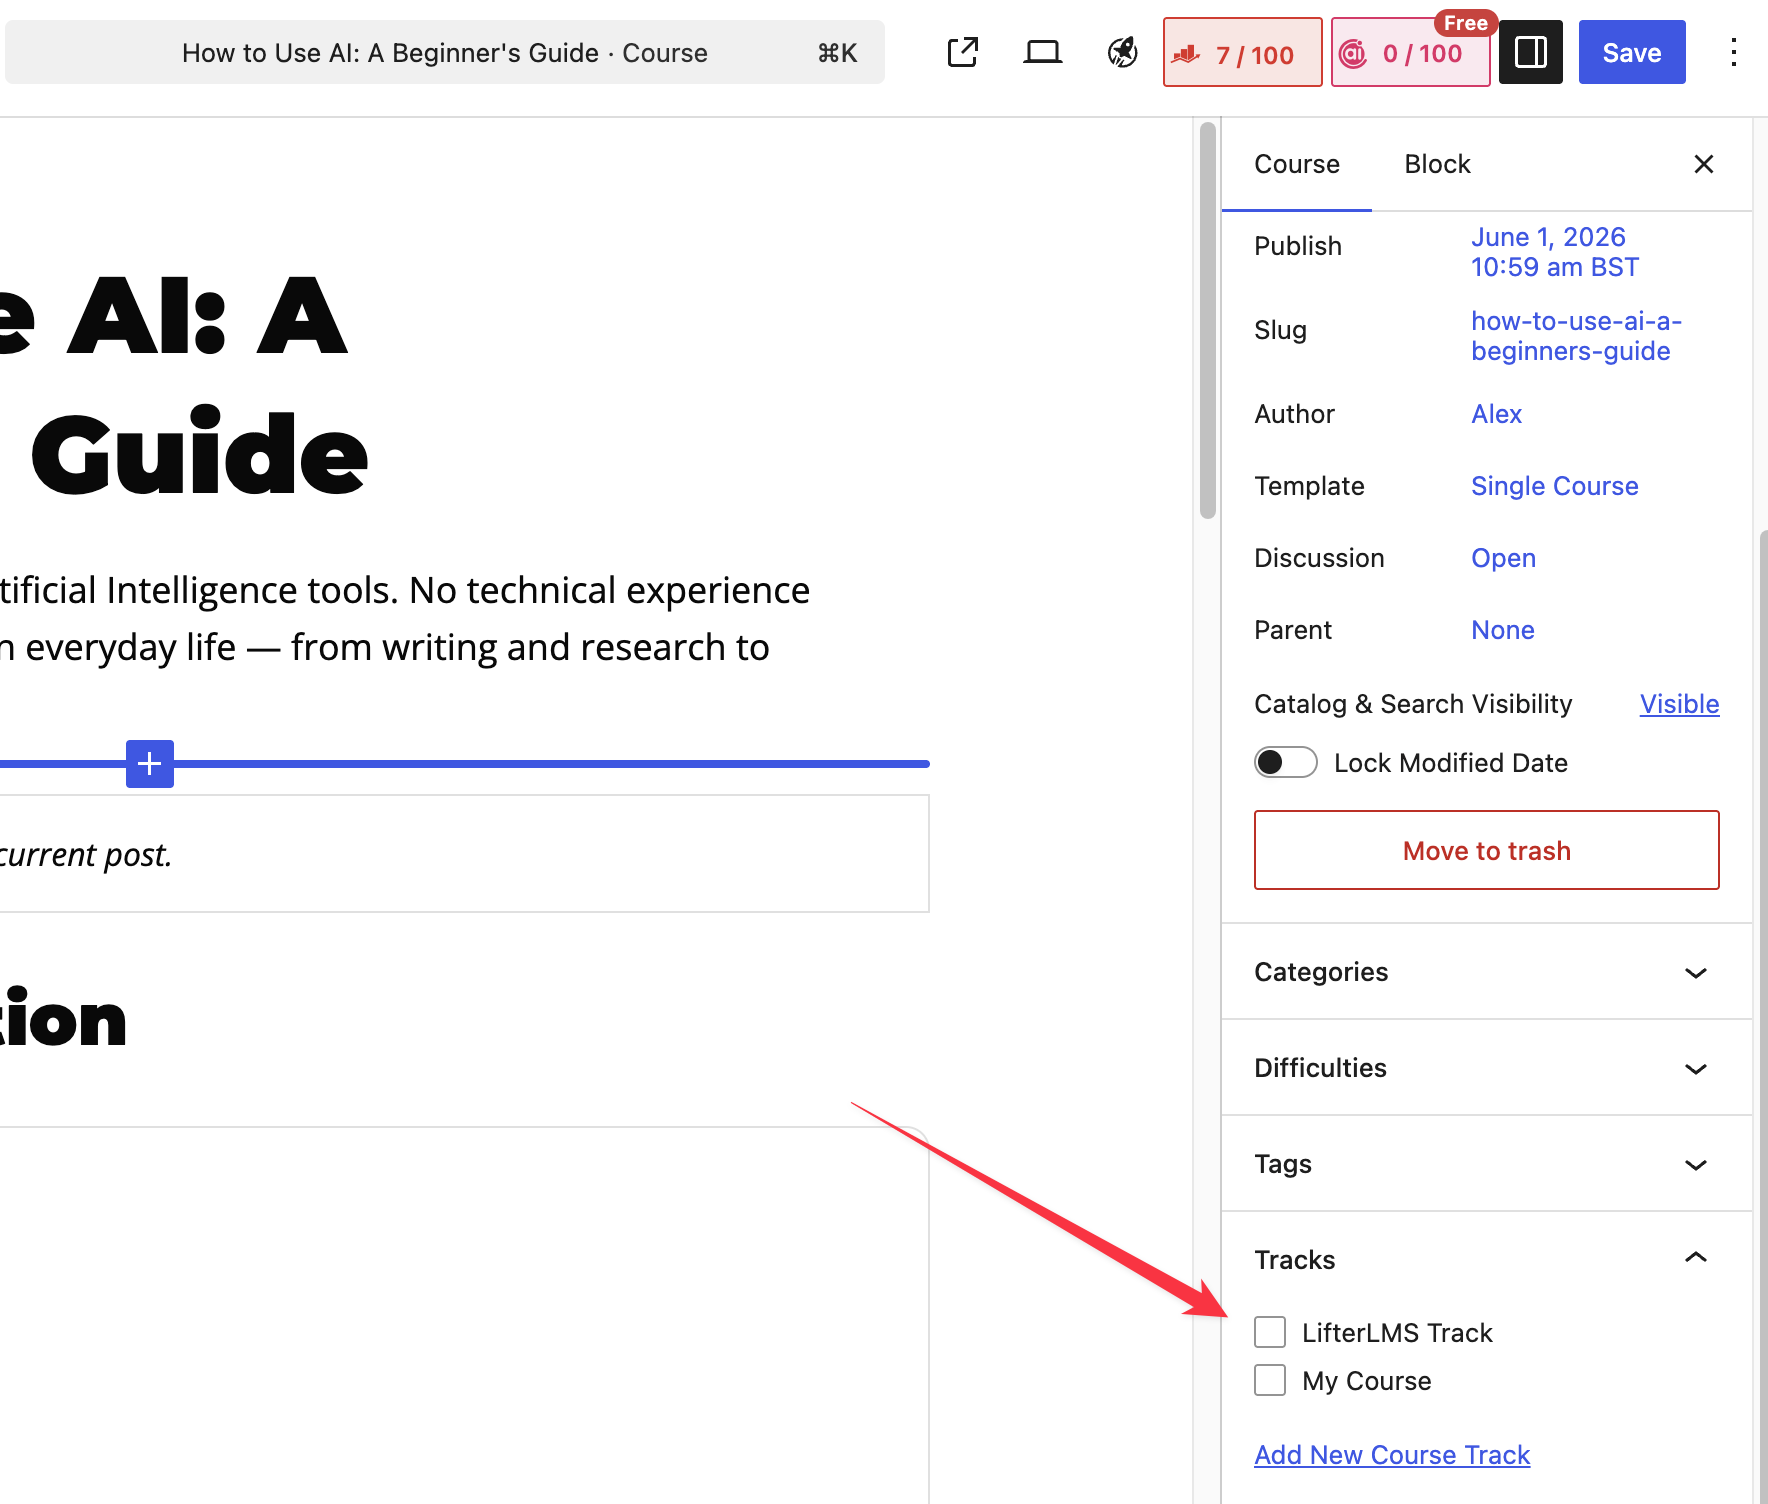Click the editor canvas vertical scrollbar

tap(1207, 320)
